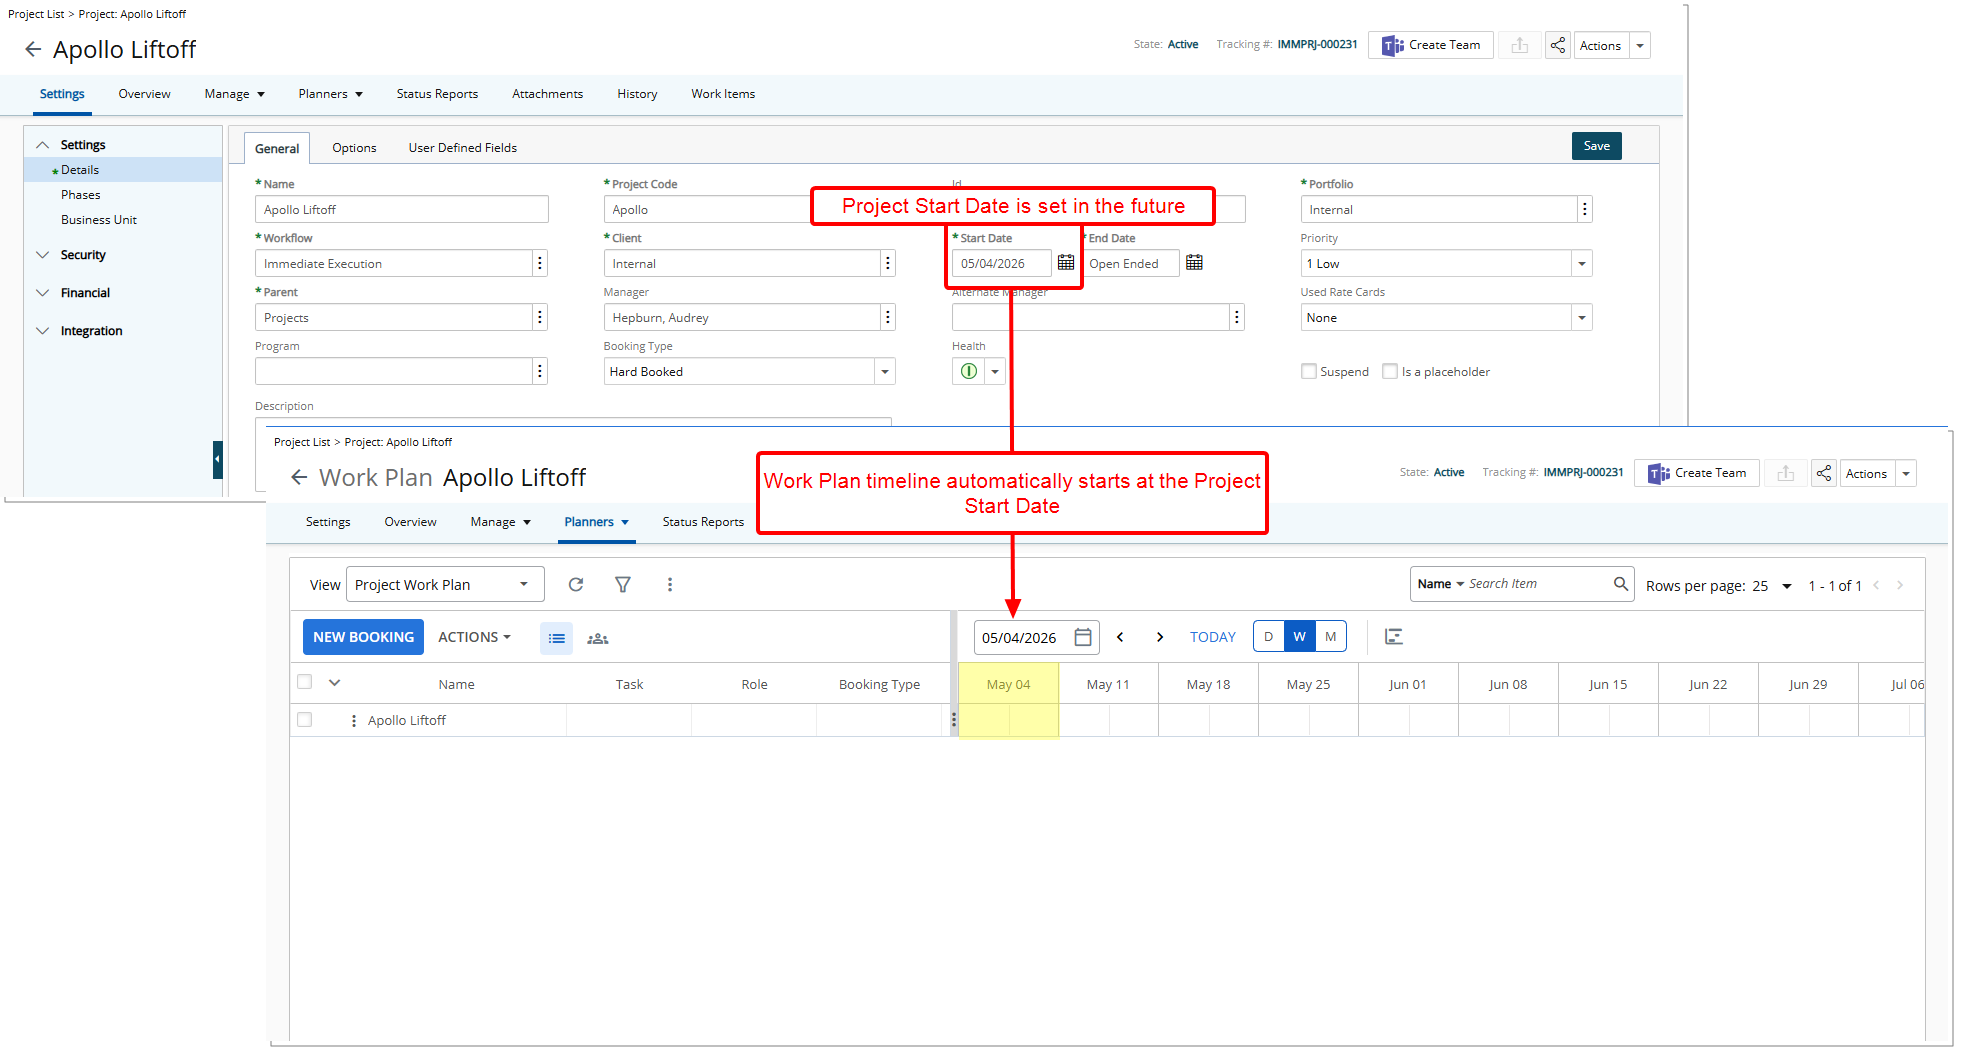Click the export/upload icon near Create Team
This screenshot has width=1965, height=1058.
click(x=1519, y=45)
